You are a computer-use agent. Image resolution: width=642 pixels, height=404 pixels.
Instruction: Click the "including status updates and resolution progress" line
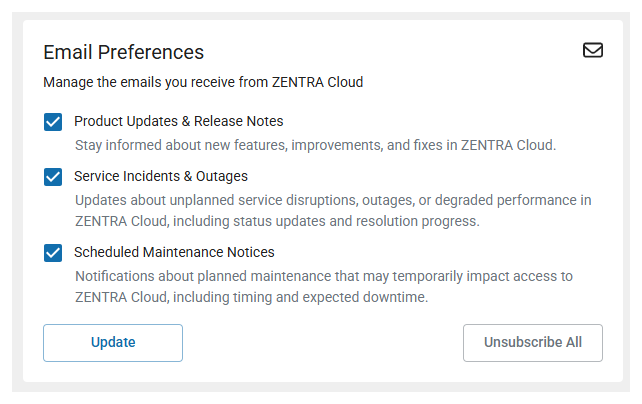click(277, 221)
